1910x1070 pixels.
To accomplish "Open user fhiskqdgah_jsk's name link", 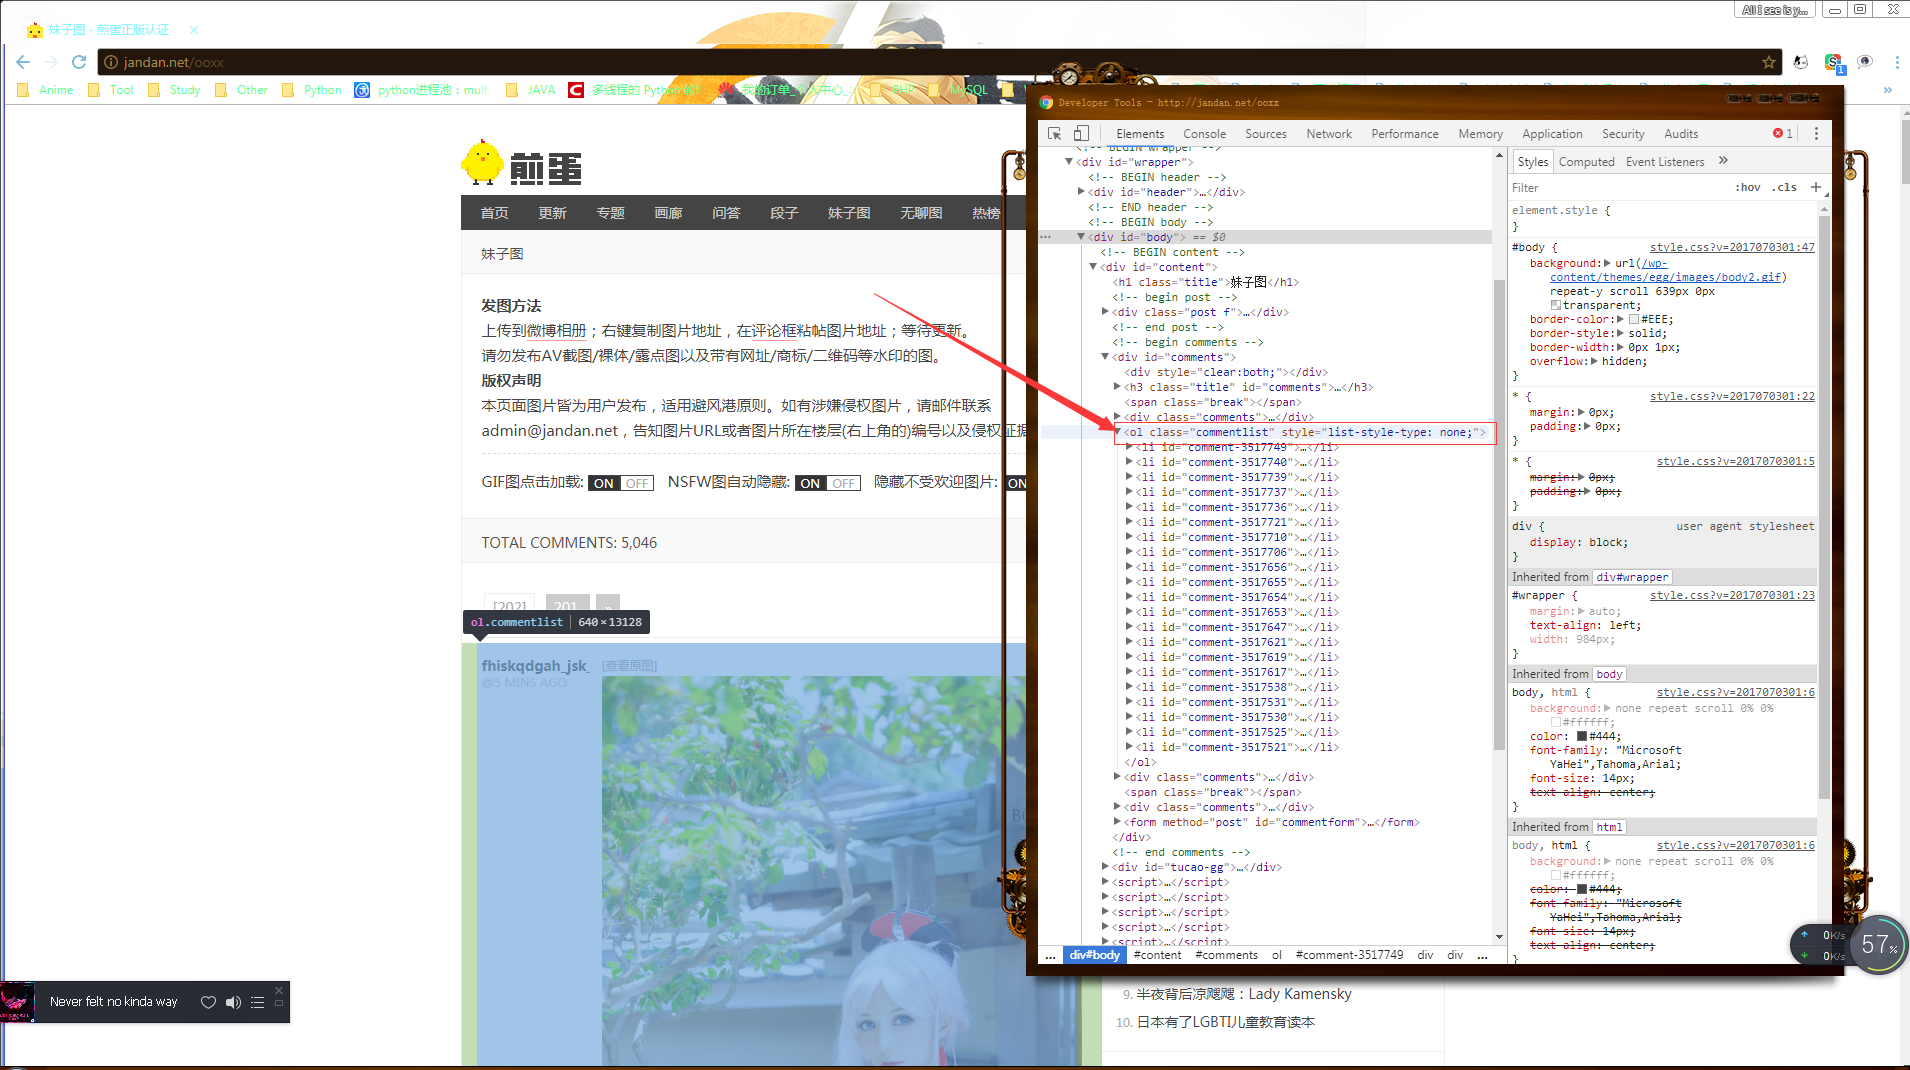I will (x=535, y=666).
